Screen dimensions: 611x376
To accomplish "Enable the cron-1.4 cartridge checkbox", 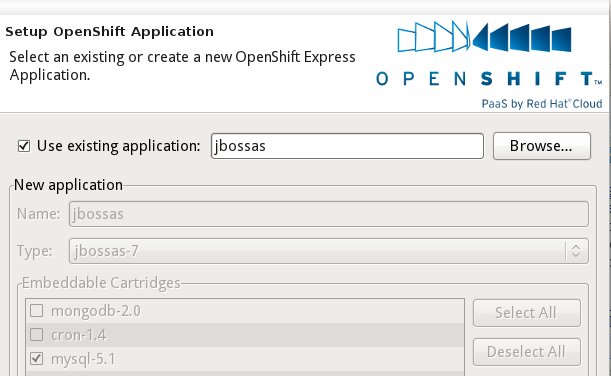I will (x=37, y=334).
